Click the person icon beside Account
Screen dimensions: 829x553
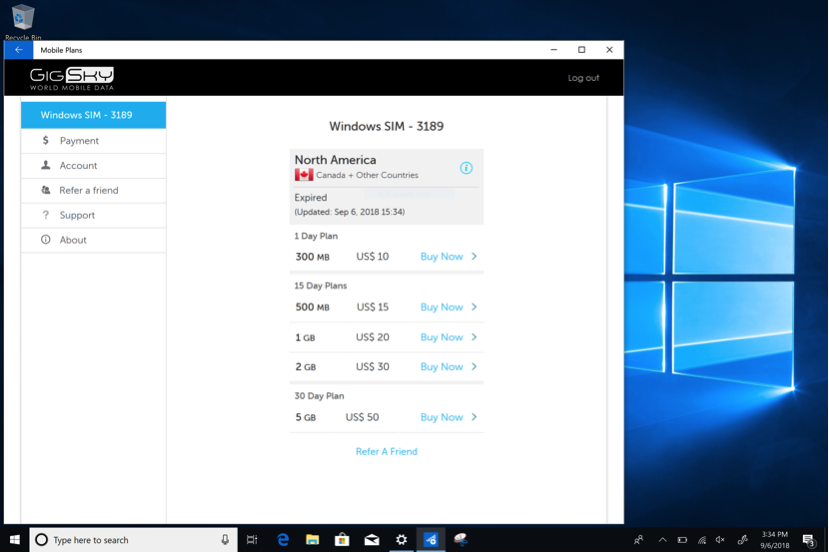tap(46, 165)
